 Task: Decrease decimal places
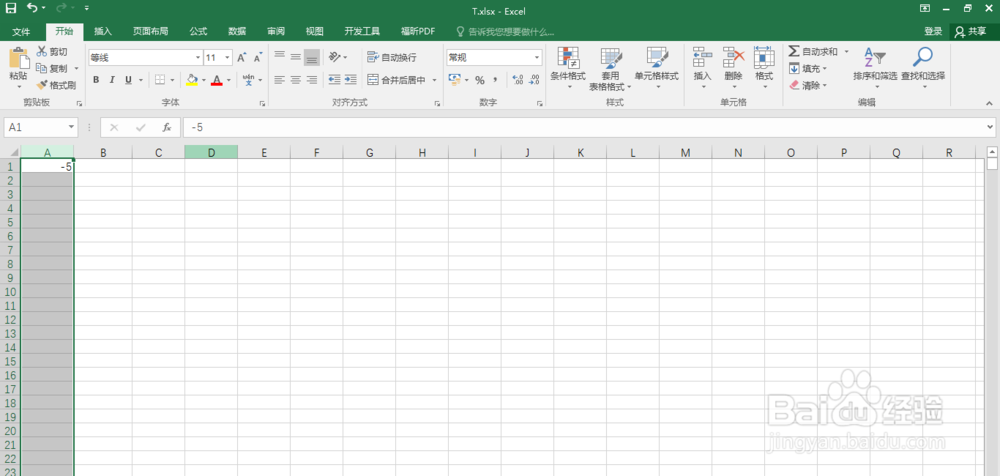tap(534, 80)
